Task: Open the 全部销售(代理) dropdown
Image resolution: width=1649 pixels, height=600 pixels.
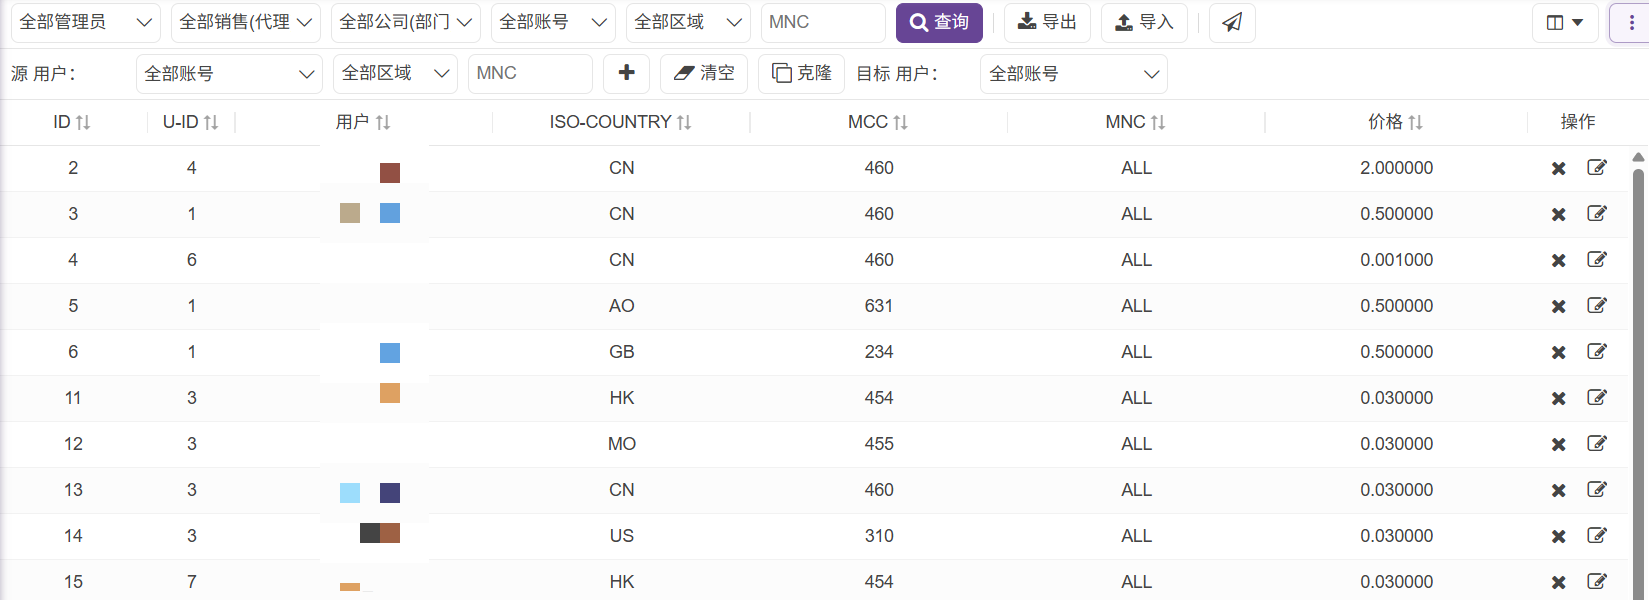Action: (x=246, y=23)
